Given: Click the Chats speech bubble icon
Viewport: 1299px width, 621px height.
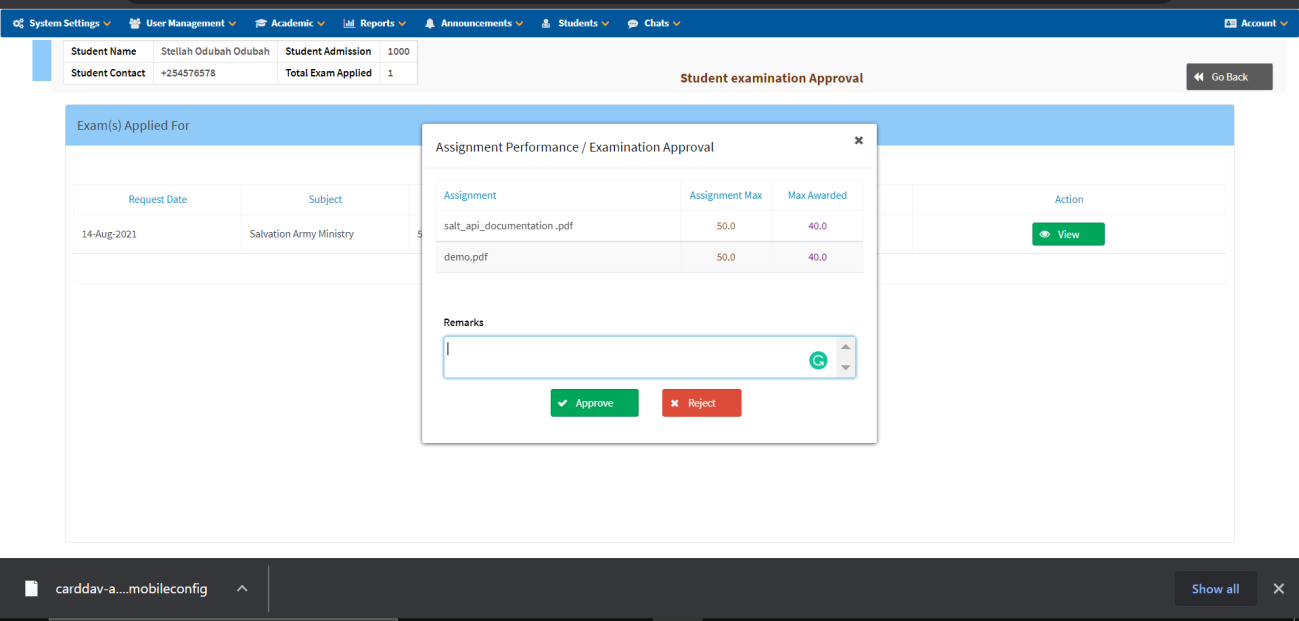Looking at the screenshot, I should coord(633,23).
